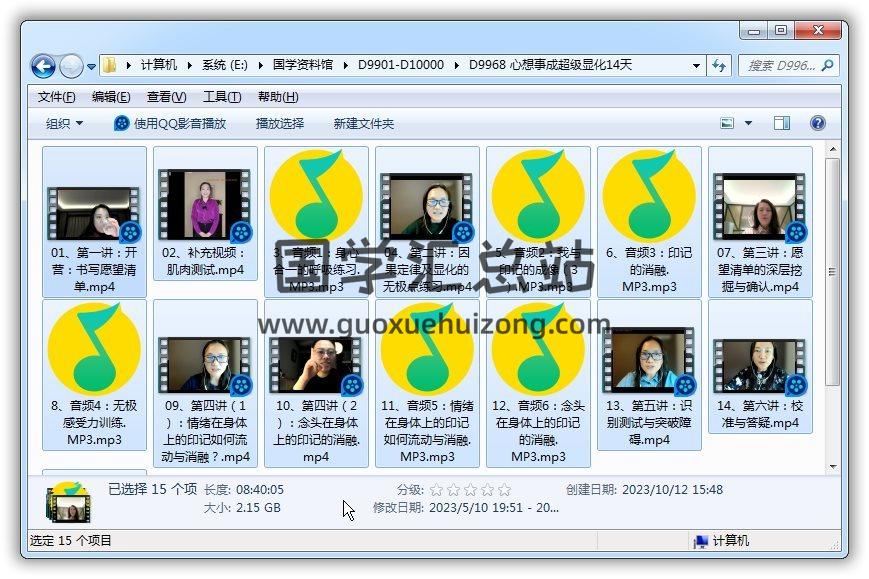Screen dimensions: 869x579
Task: Click the Forward navigation arrow button
Action: click(71, 66)
